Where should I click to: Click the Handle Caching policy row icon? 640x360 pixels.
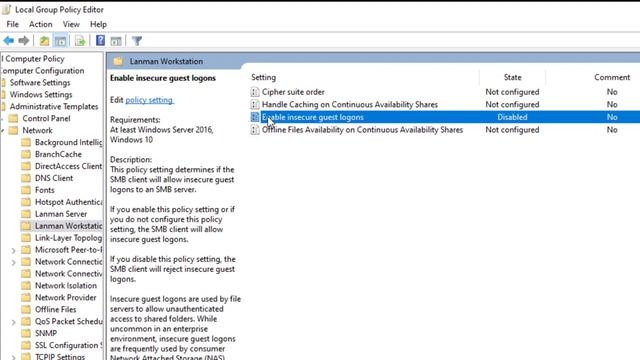click(x=255, y=105)
